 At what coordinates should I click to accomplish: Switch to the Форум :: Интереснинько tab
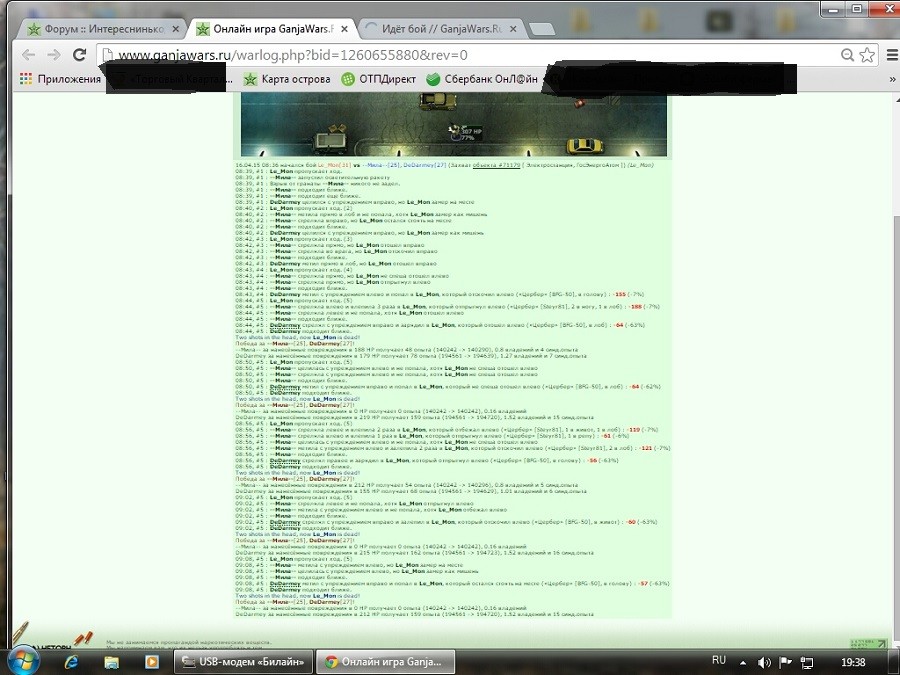click(103, 29)
